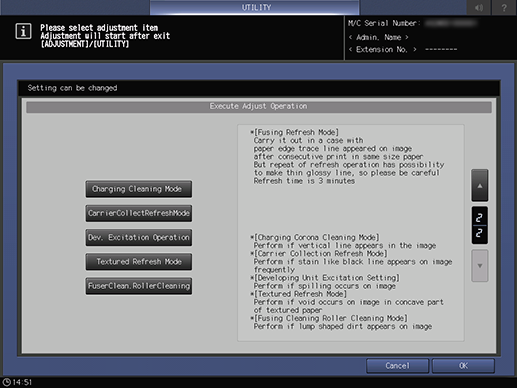Click 'Refresh time is 3 minutes' text
Image resolution: width=517 pixels, height=388 pixels.
point(304,181)
